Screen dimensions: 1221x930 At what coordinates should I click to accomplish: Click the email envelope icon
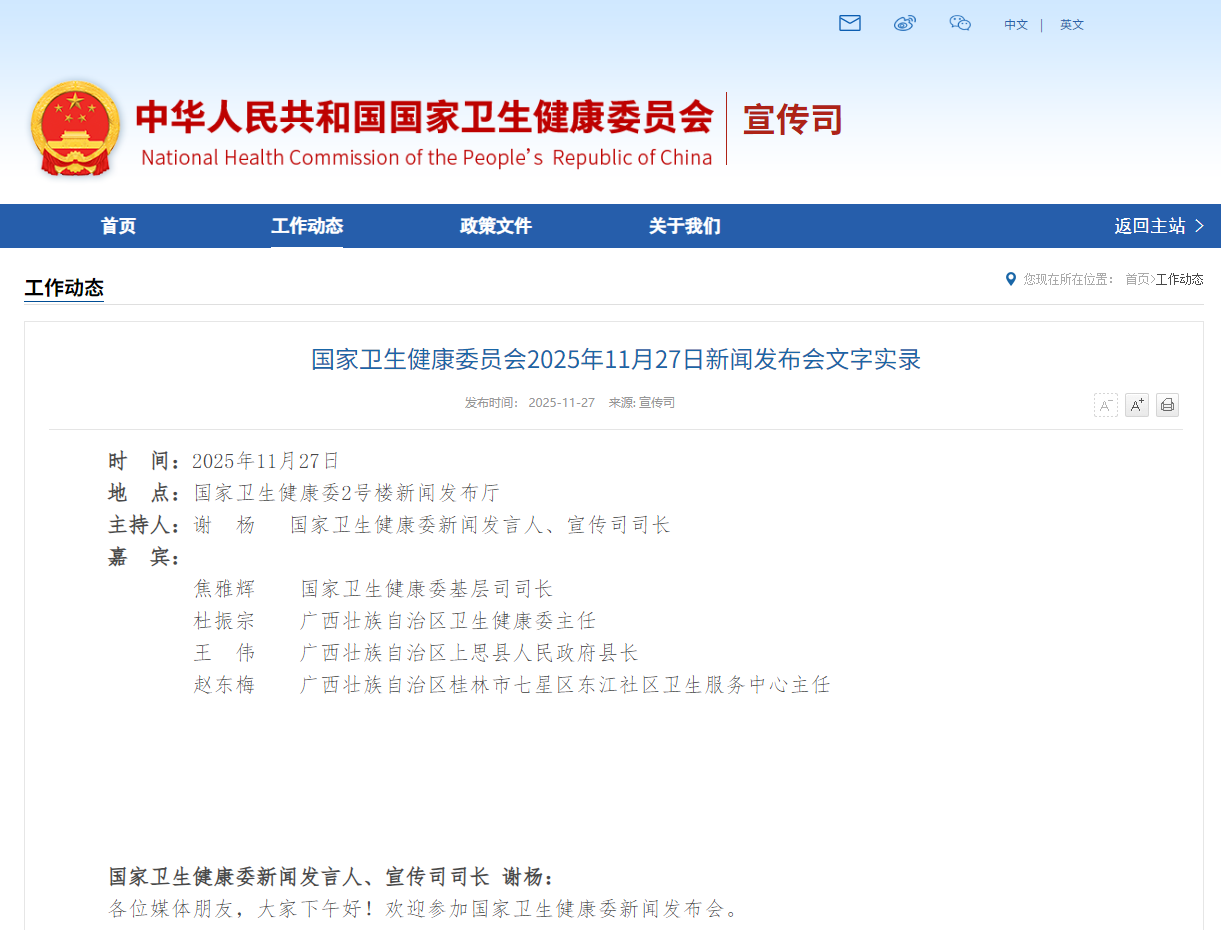850,24
